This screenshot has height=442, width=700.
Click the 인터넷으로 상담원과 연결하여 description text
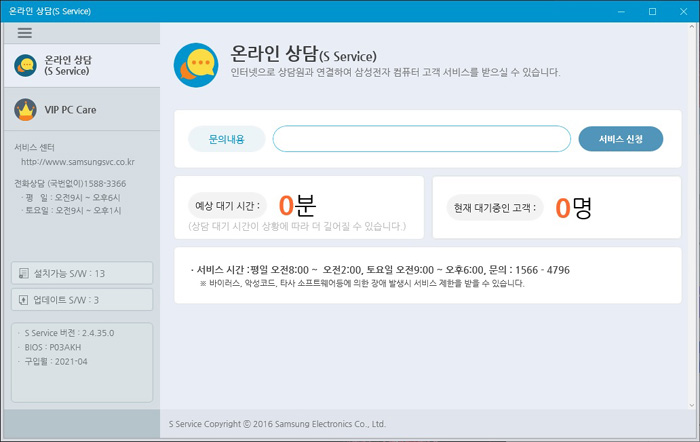tap(395, 72)
